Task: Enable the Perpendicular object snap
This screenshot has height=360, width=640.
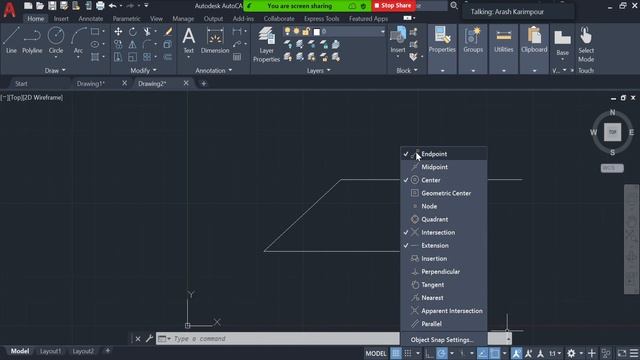Action: pyautogui.click(x=444, y=271)
